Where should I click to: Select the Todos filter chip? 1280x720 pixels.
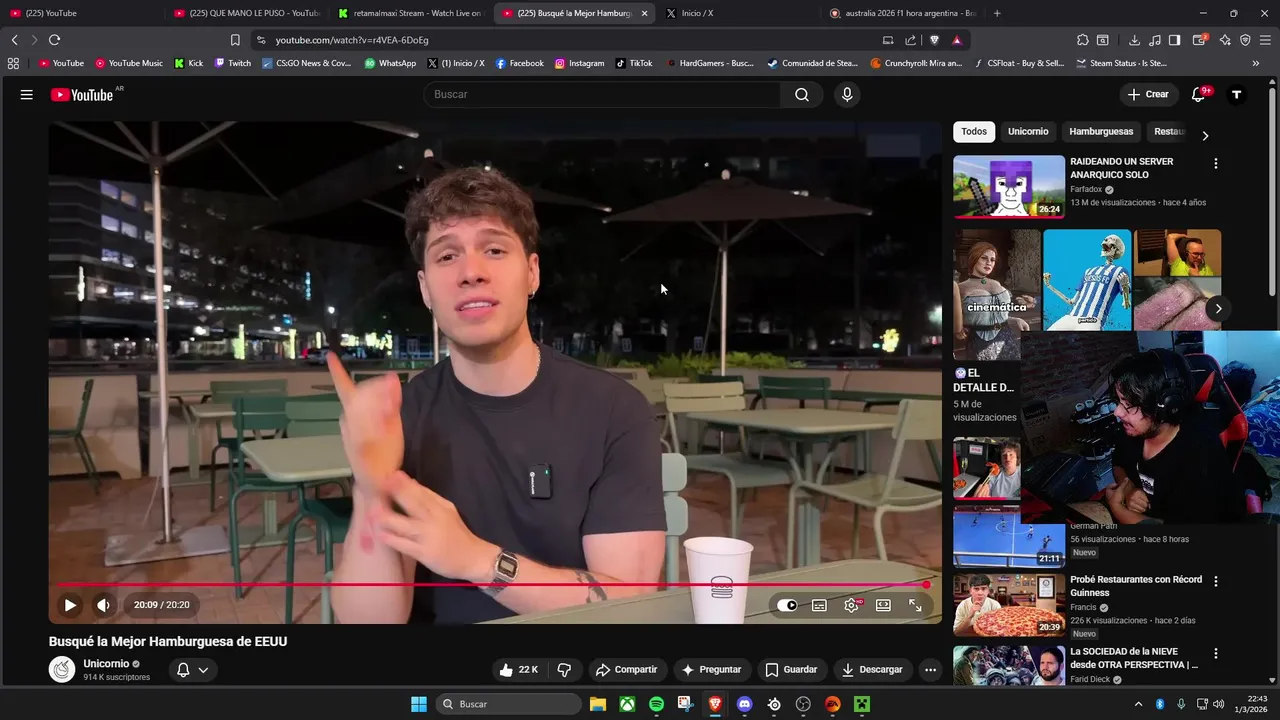[974, 132]
